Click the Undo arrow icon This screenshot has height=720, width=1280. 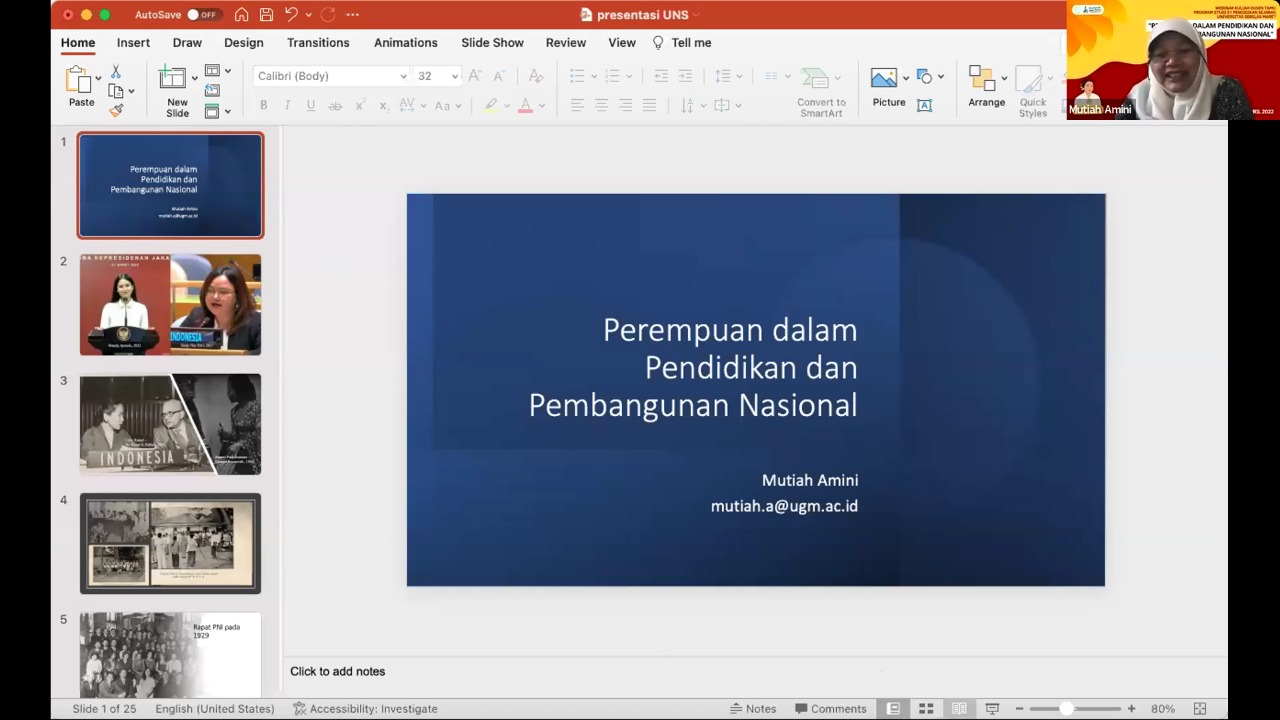[x=291, y=15]
